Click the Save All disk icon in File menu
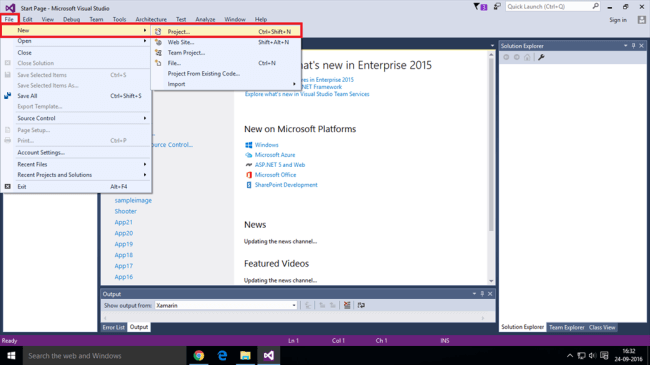The image size is (650, 365). [7, 96]
